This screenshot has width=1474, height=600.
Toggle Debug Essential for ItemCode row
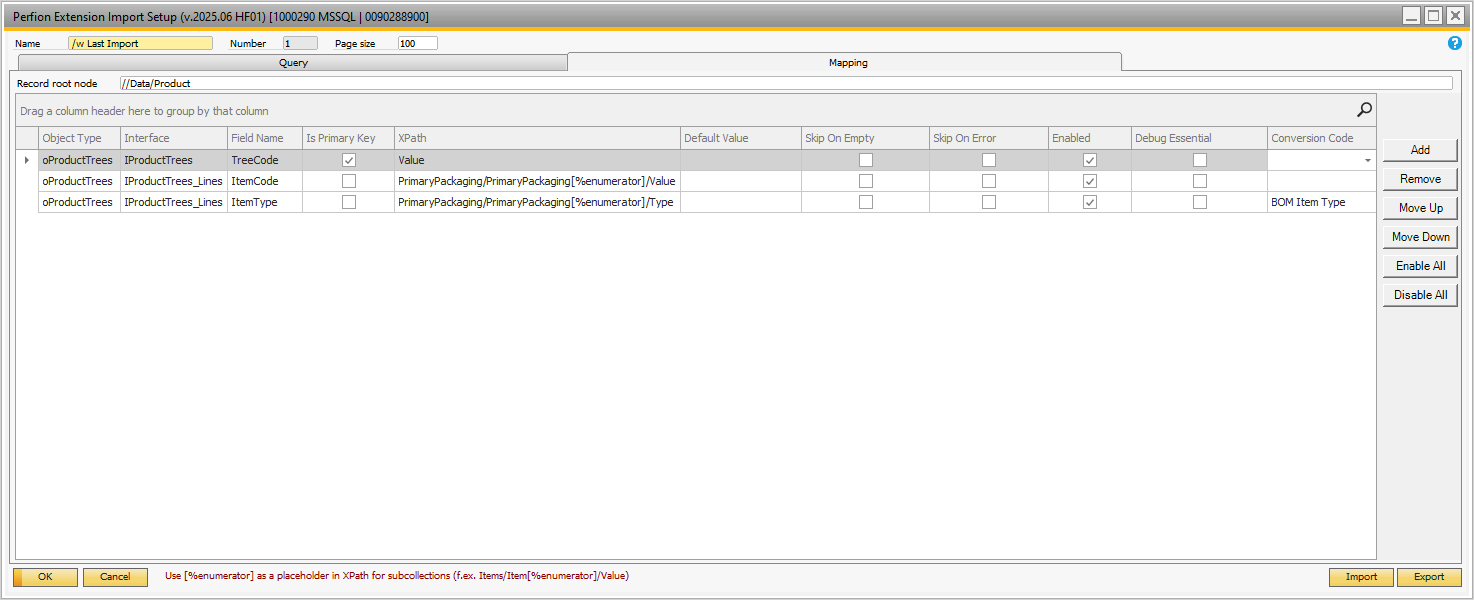point(1200,181)
